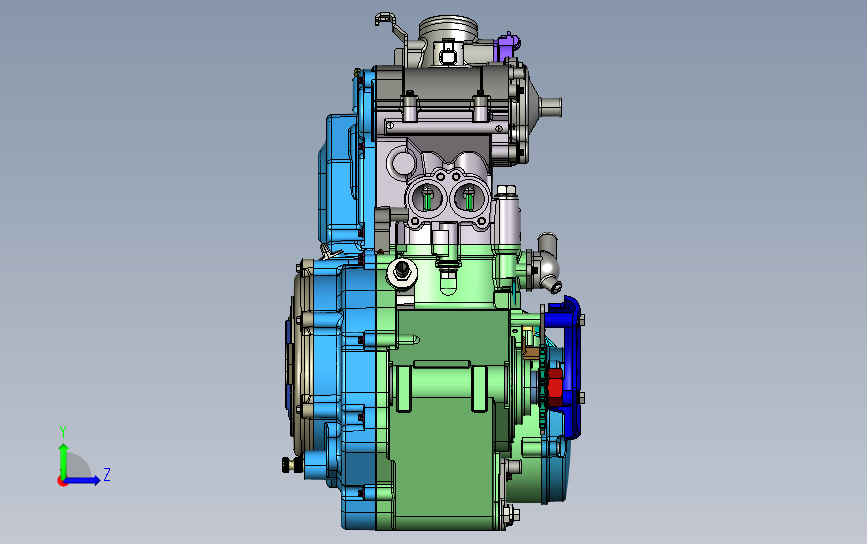Click the blue Z axis arrow of triad
This screenshot has width=867, height=544.
pyautogui.click(x=82, y=480)
